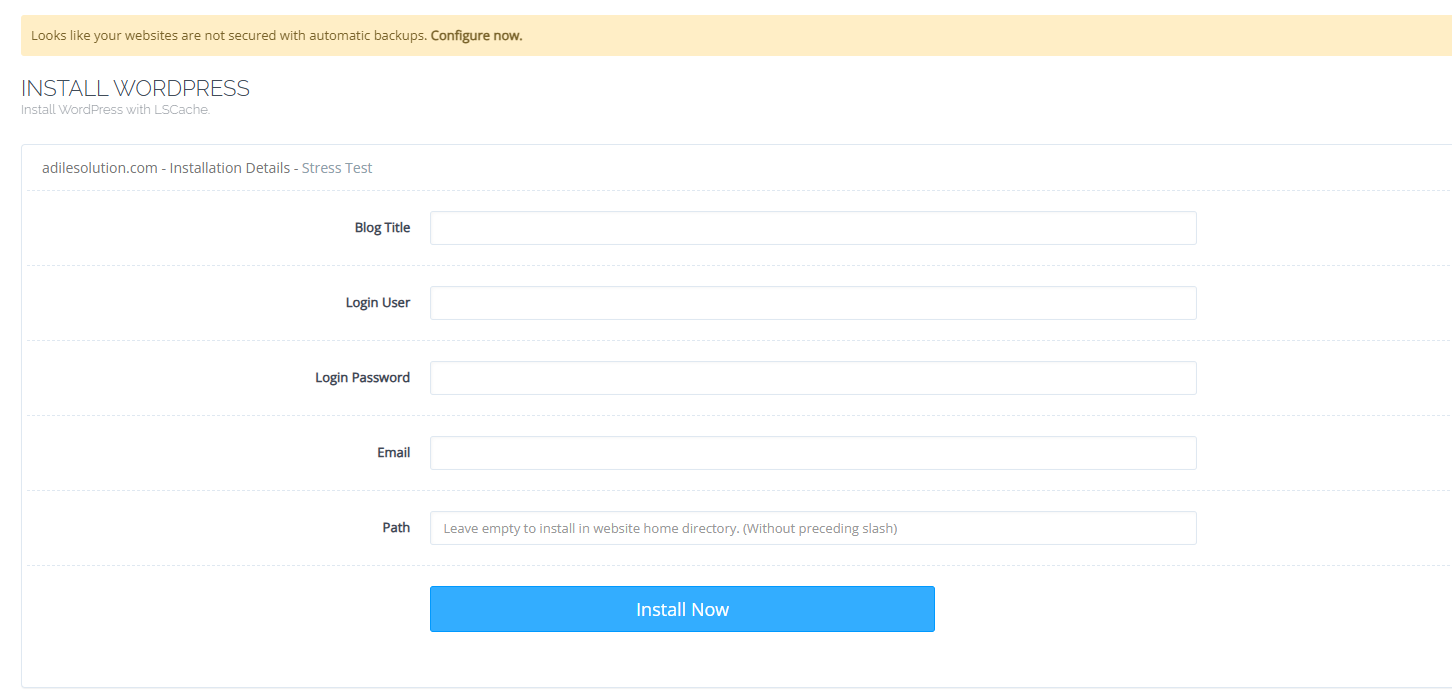The width and height of the screenshot is (1452, 697).
Task: Click the Login User label
Action: click(378, 303)
